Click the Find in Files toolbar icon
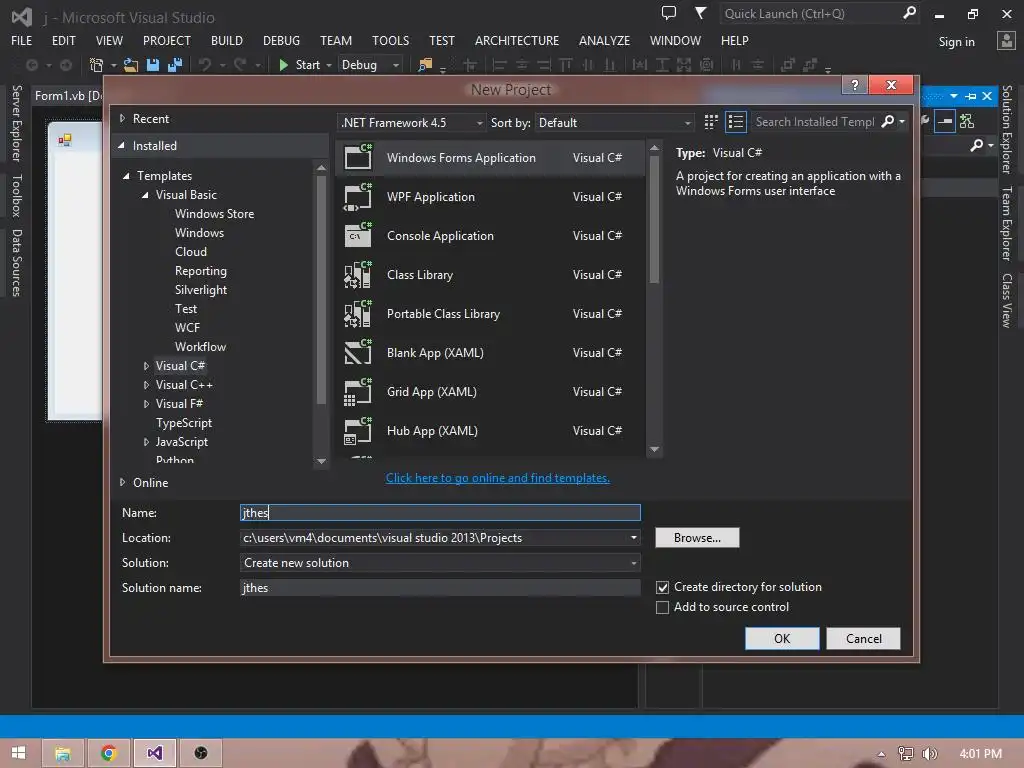 [x=425, y=65]
